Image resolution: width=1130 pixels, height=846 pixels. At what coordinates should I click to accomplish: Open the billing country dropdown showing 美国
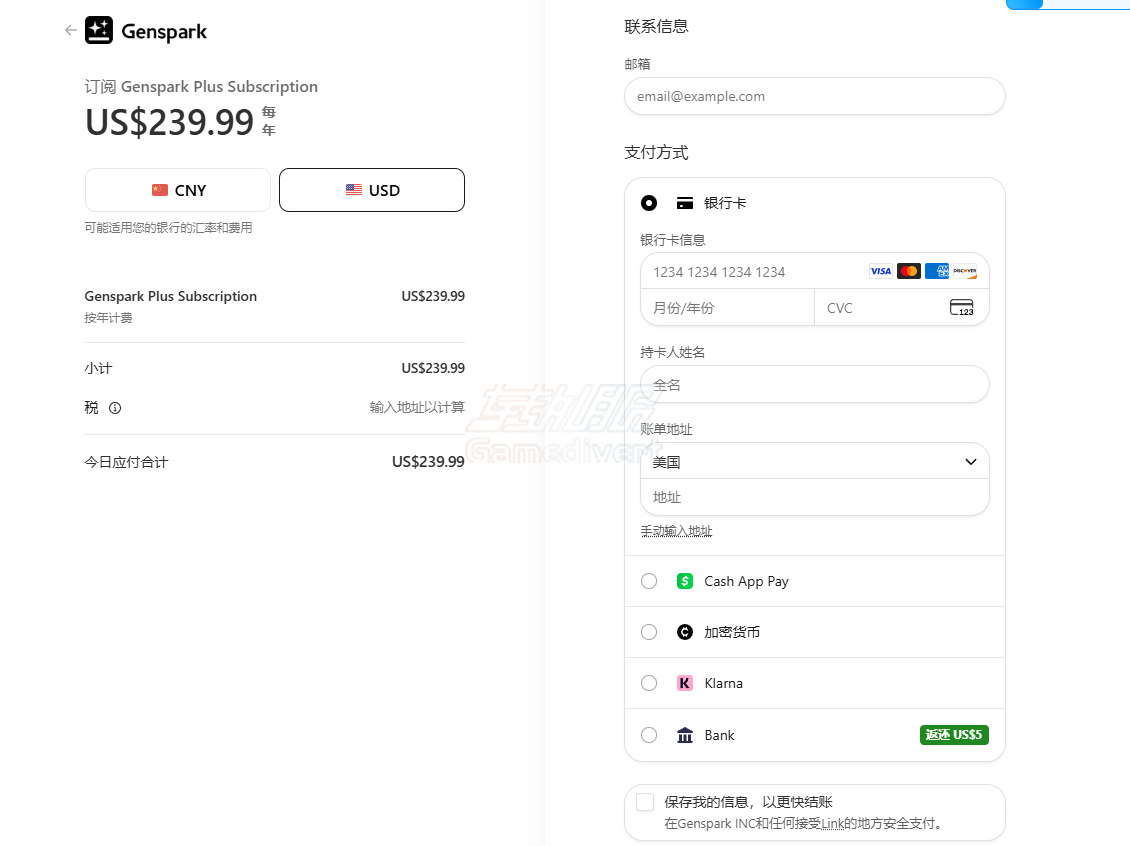(814, 462)
